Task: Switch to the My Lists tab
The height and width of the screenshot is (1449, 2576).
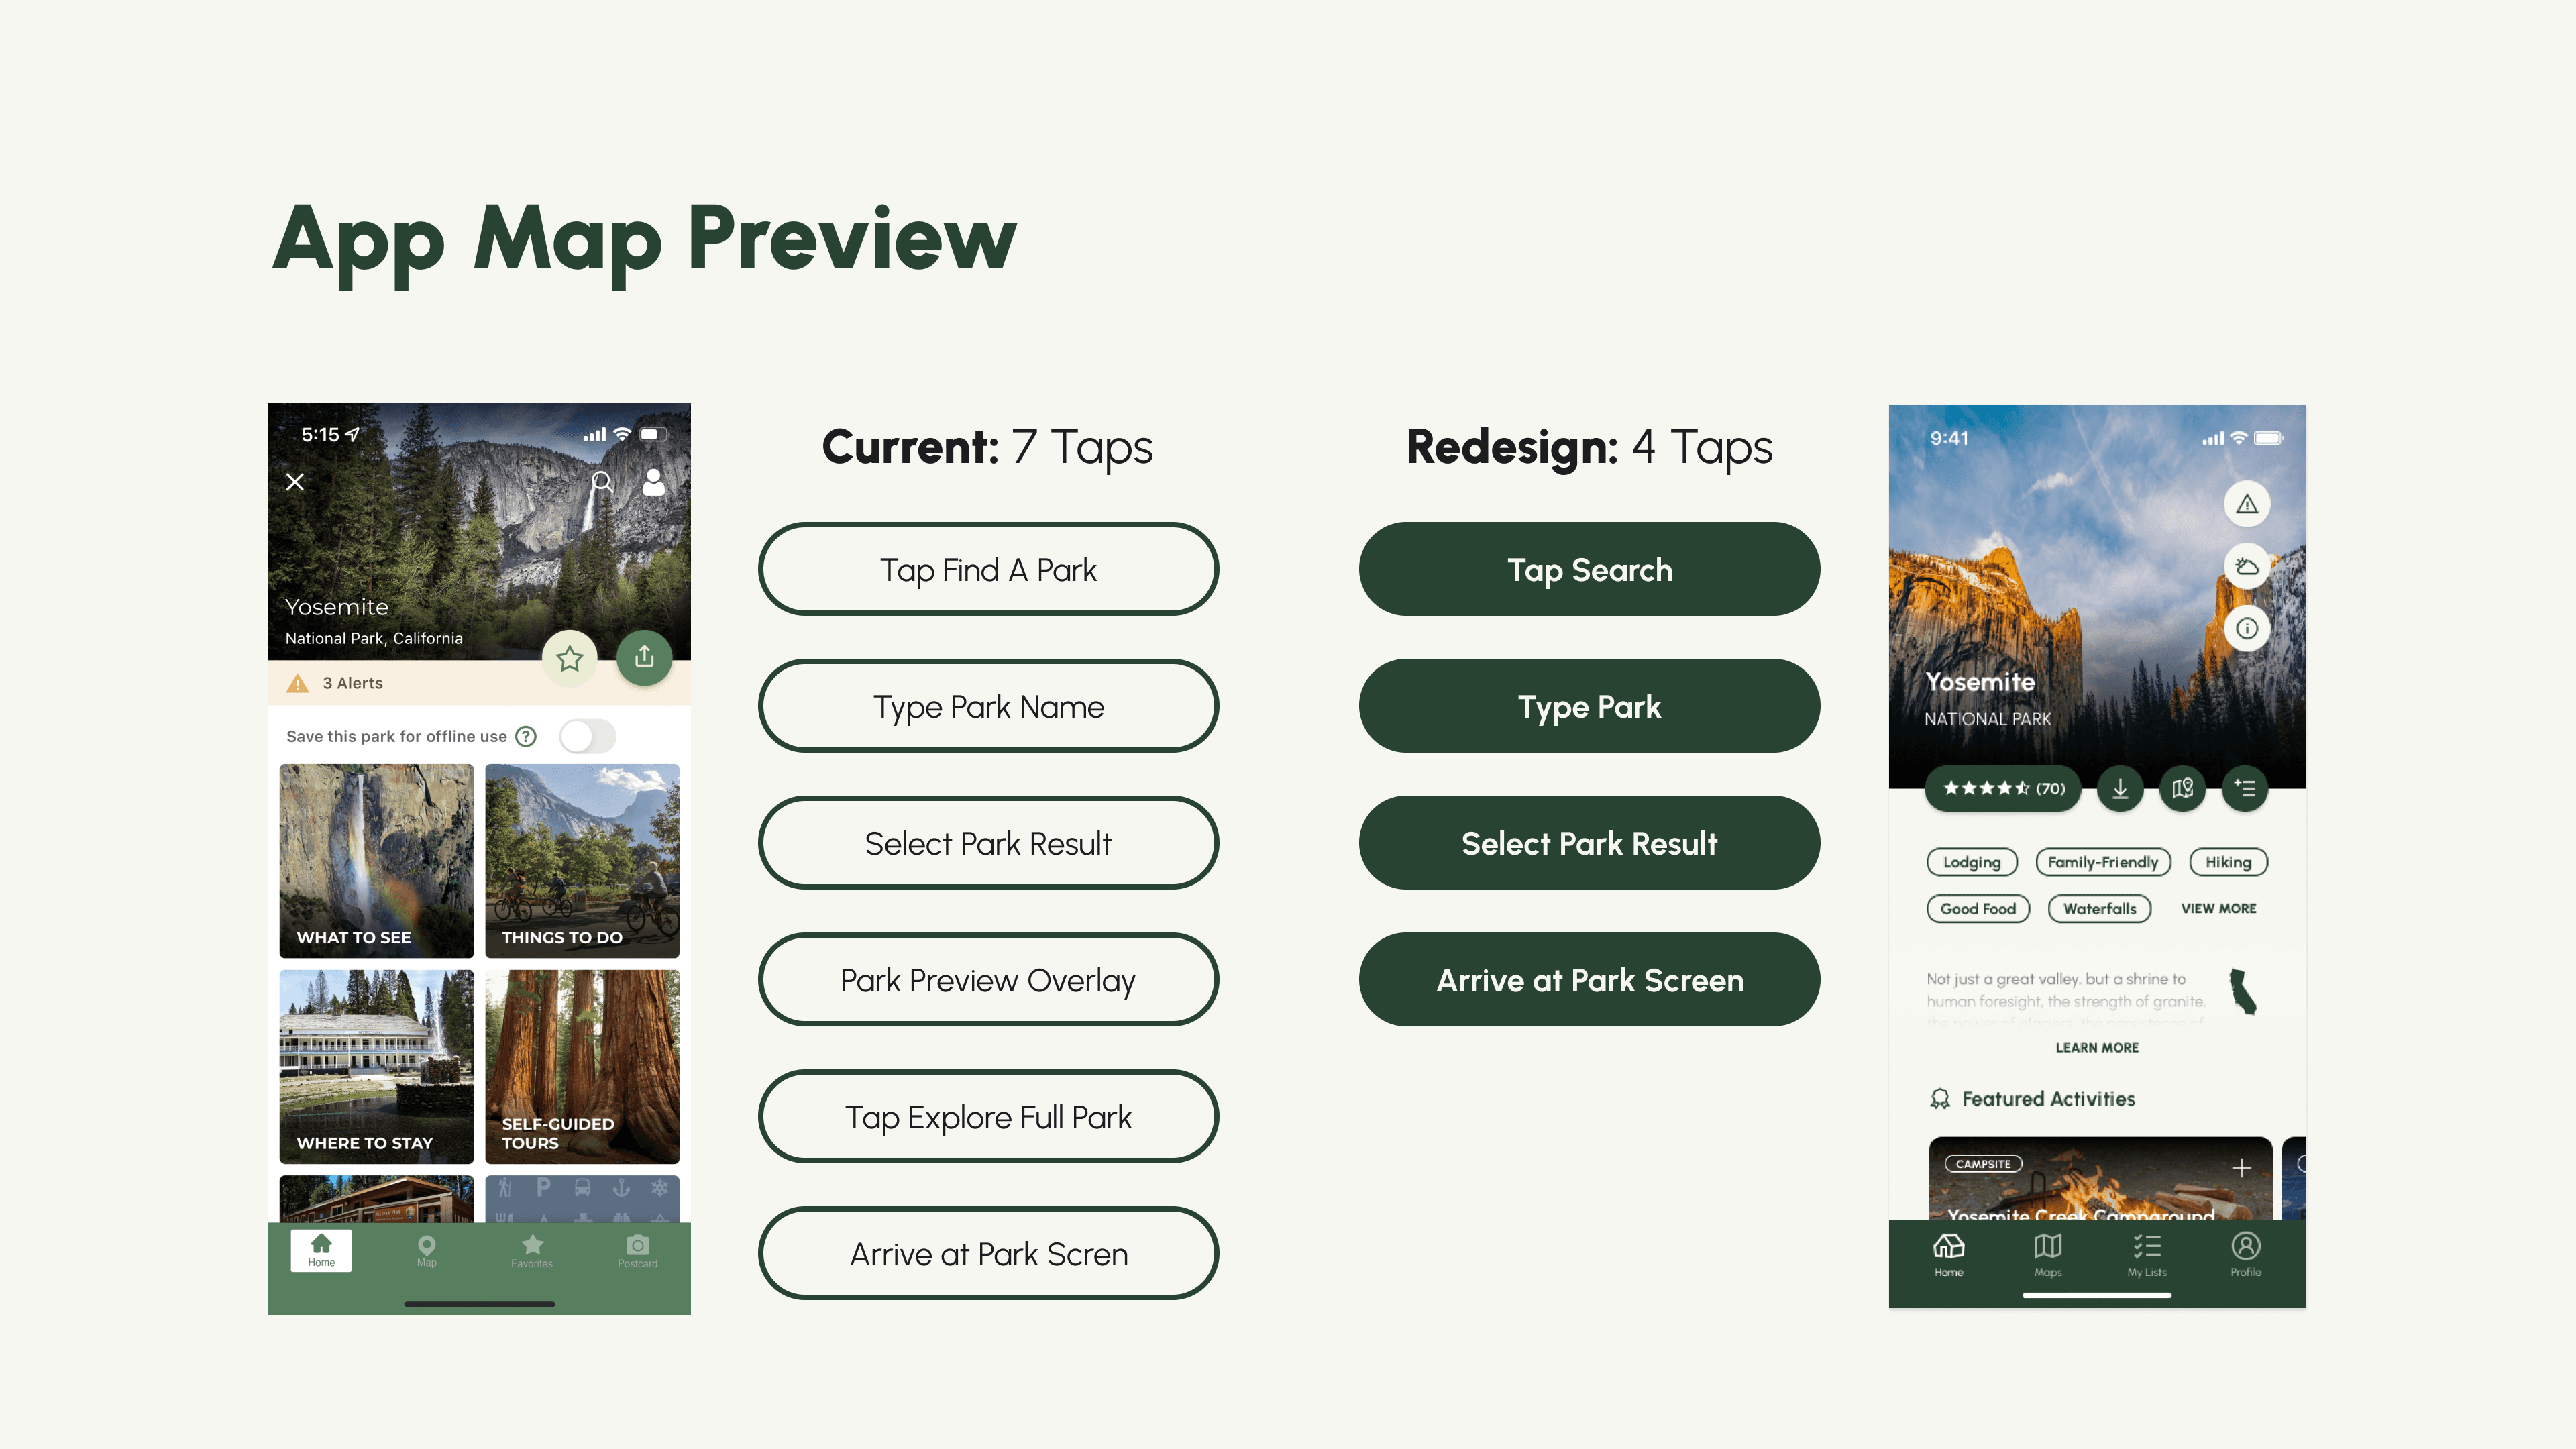Action: 2146,1254
